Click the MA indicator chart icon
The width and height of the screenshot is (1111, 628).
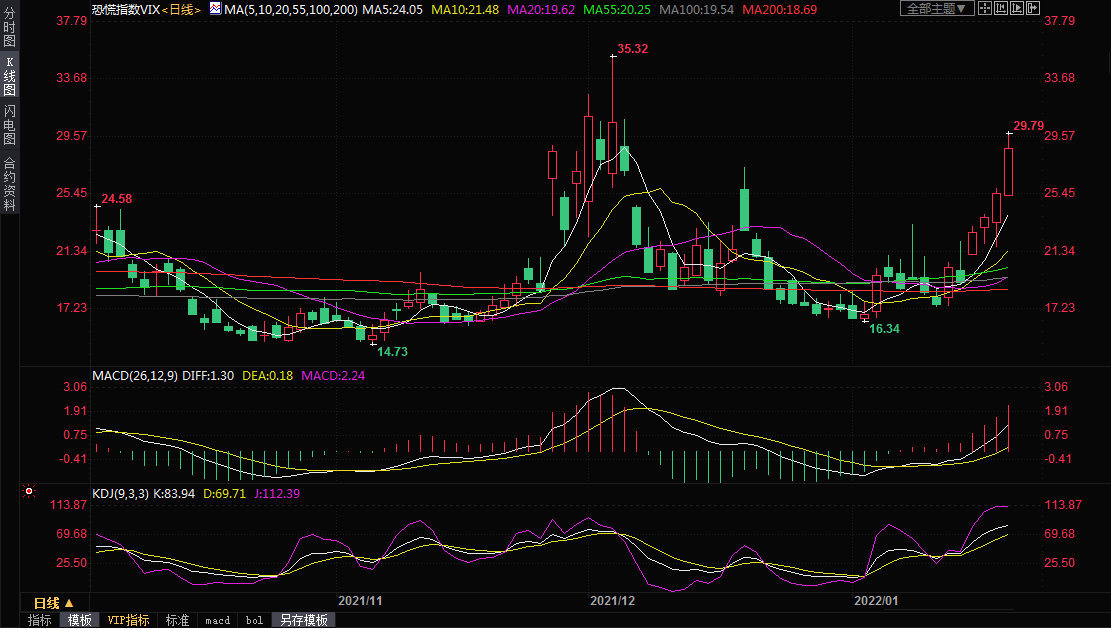pos(215,9)
